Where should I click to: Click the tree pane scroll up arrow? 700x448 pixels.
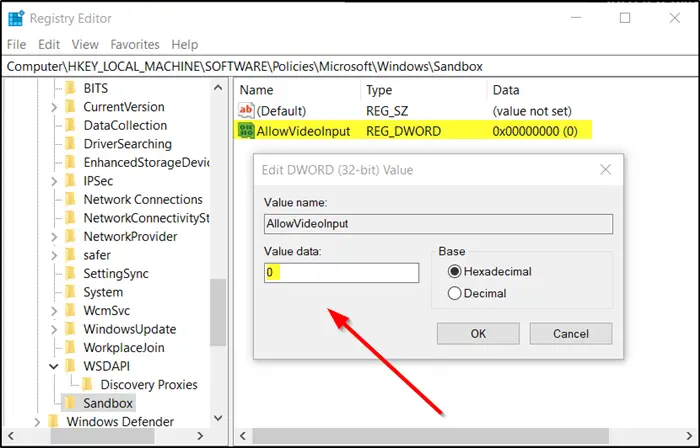218,87
